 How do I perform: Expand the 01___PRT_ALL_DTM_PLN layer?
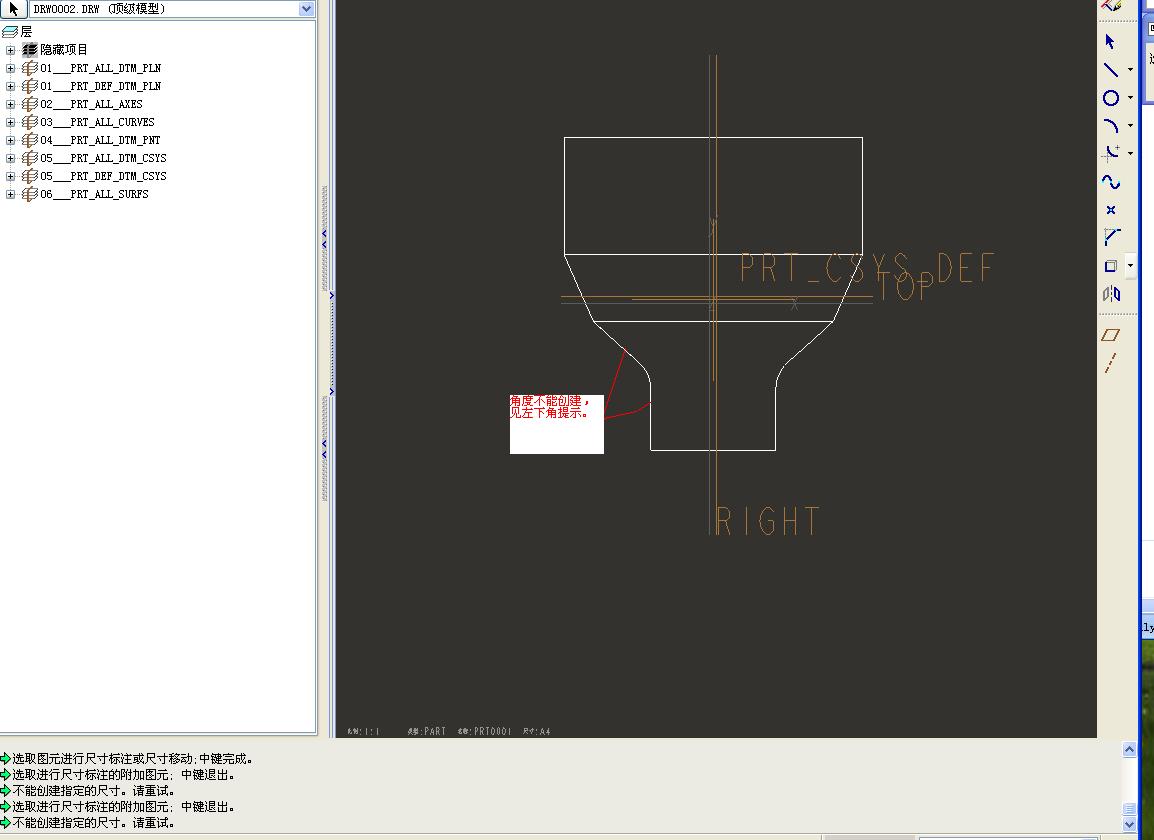pos(10,68)
